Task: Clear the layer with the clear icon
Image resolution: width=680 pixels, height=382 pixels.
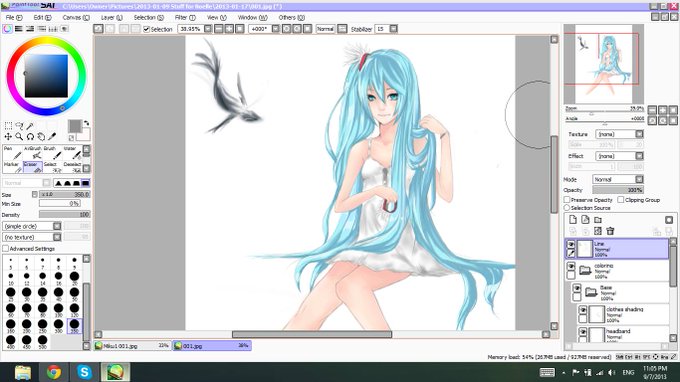Action: tap(598, 231)
